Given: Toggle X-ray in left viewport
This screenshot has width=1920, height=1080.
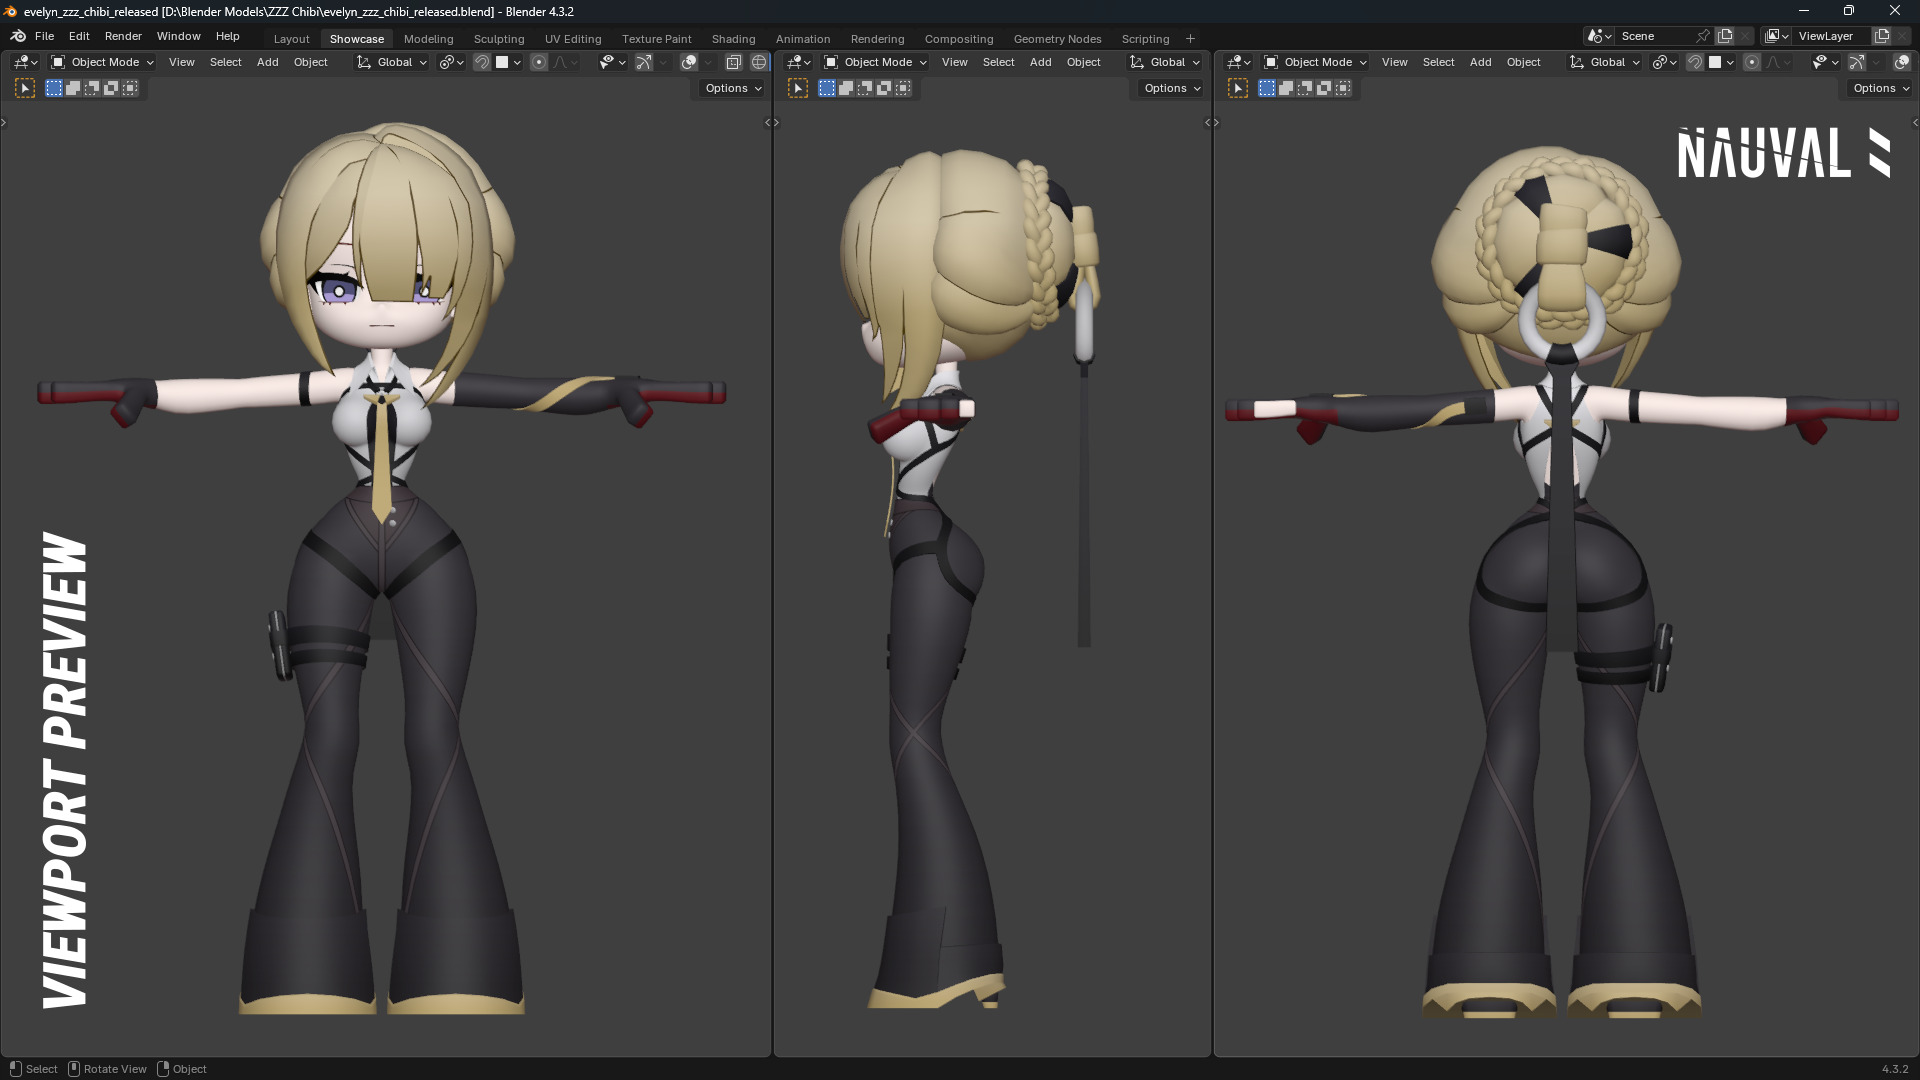Looking at the screenshot, I should (x=733, y=62).
